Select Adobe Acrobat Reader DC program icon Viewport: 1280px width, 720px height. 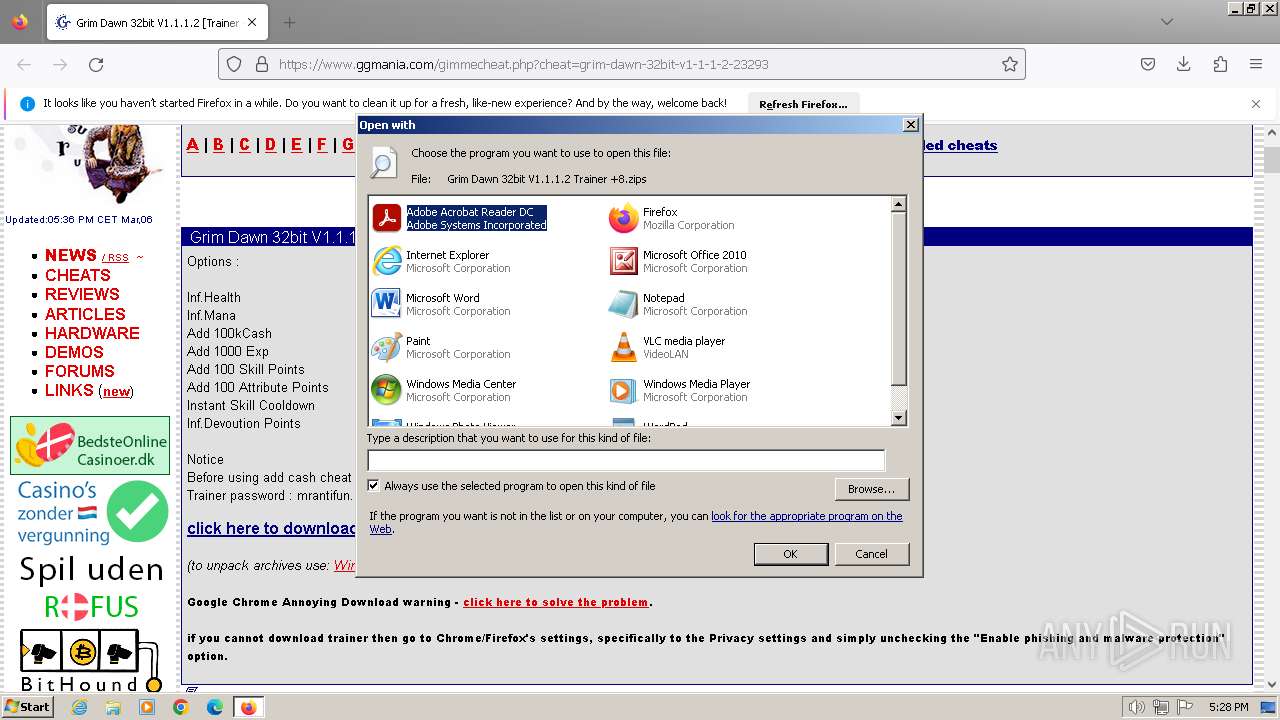(x=387, y=218)
